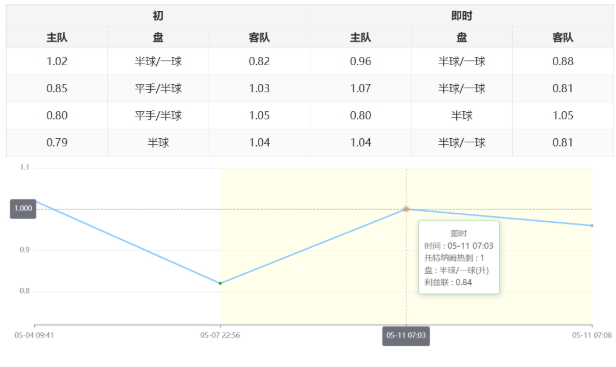Click the 1.07 live home odds cell
Image resolution: width=616 pixels, height=367 pixels.
tap(361, 88)
